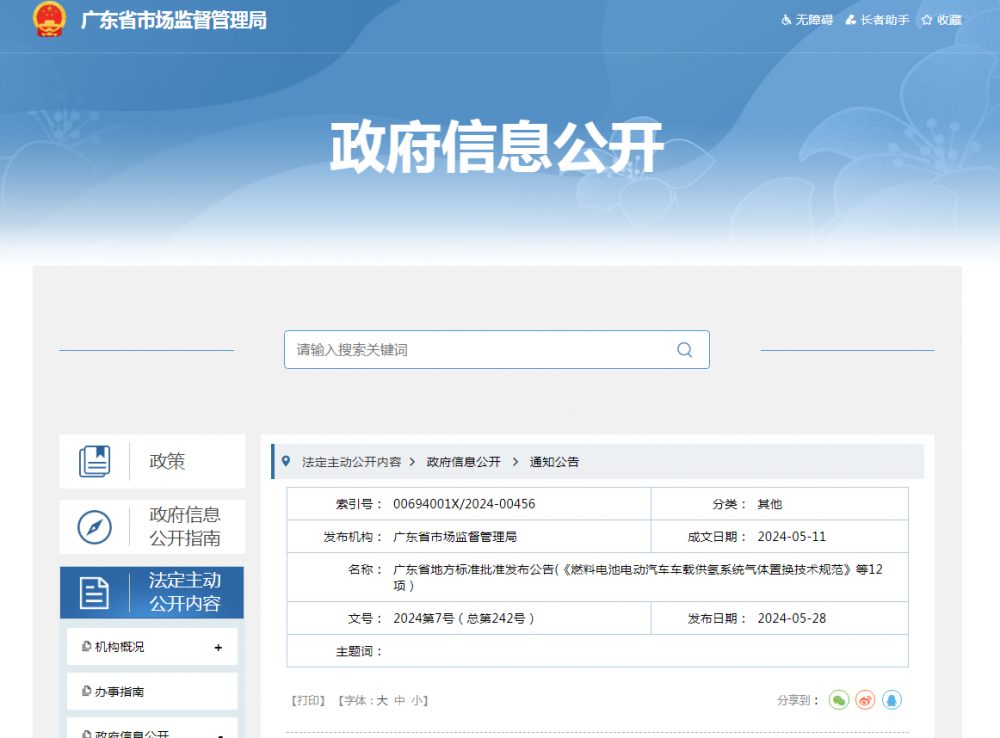
Task: Share the notice via Weibo icon
Action: pos(866,700)
